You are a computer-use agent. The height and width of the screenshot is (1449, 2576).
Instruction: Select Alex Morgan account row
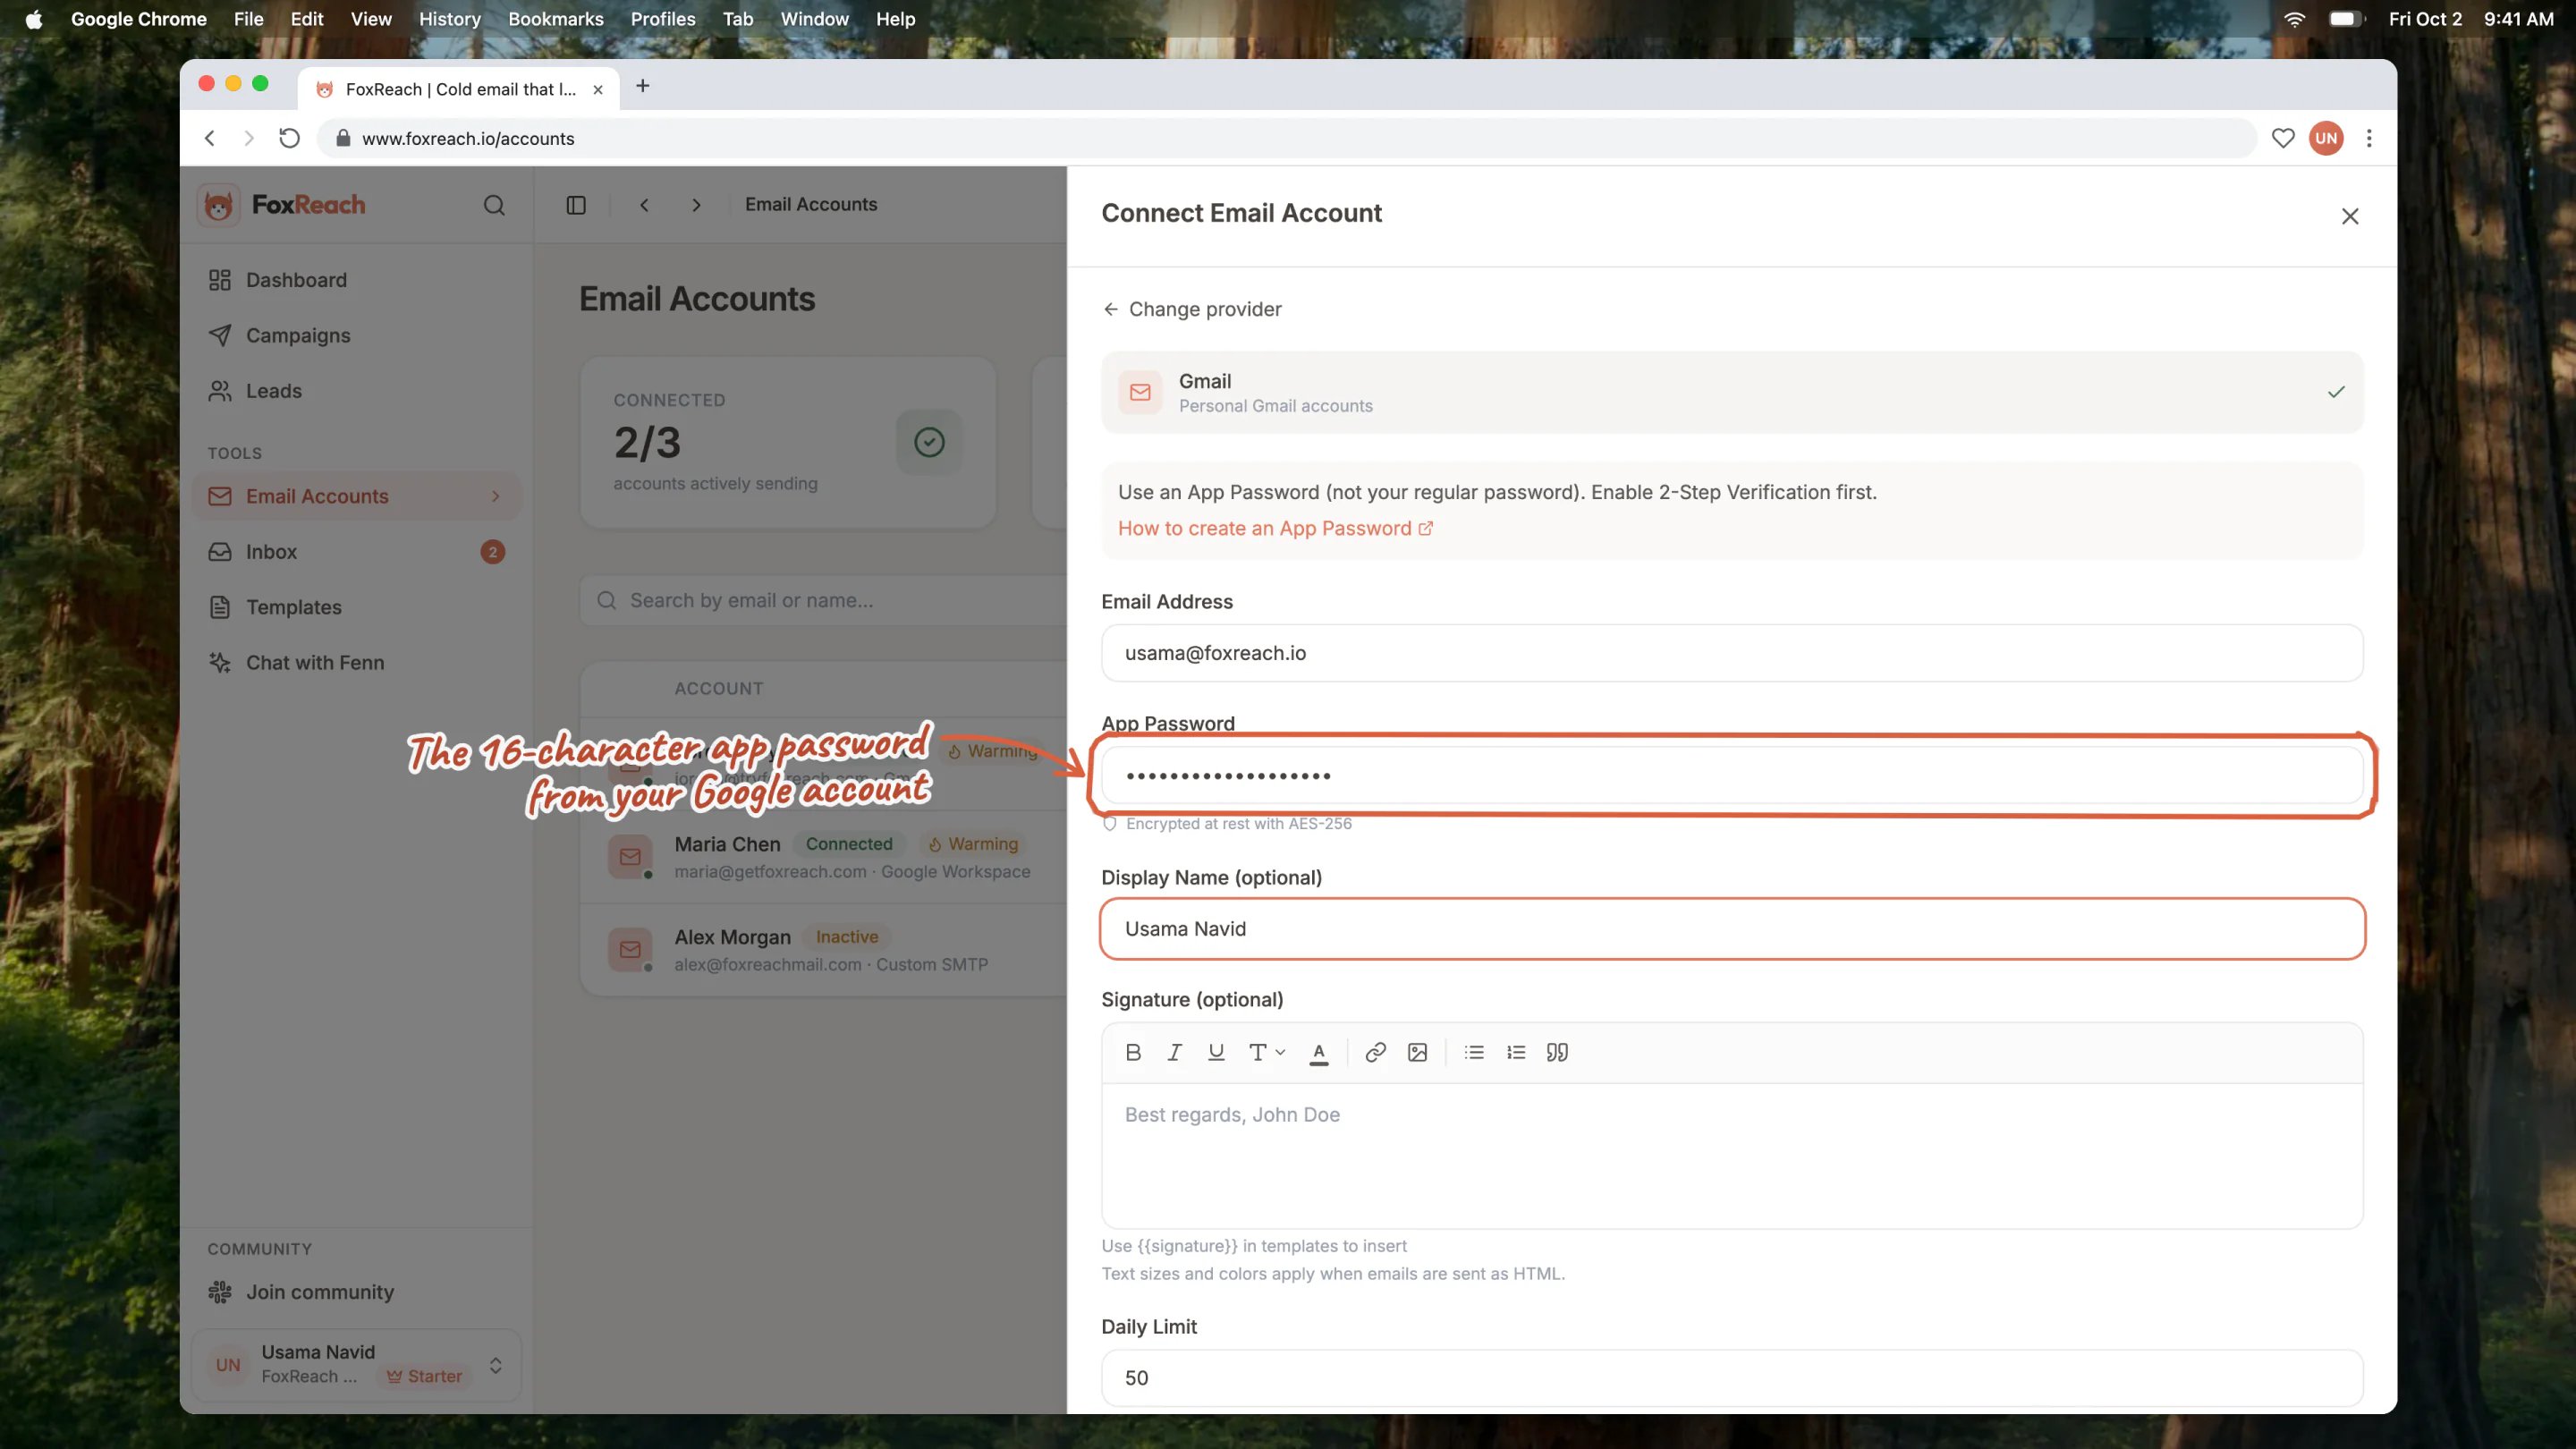pos(824,950)
